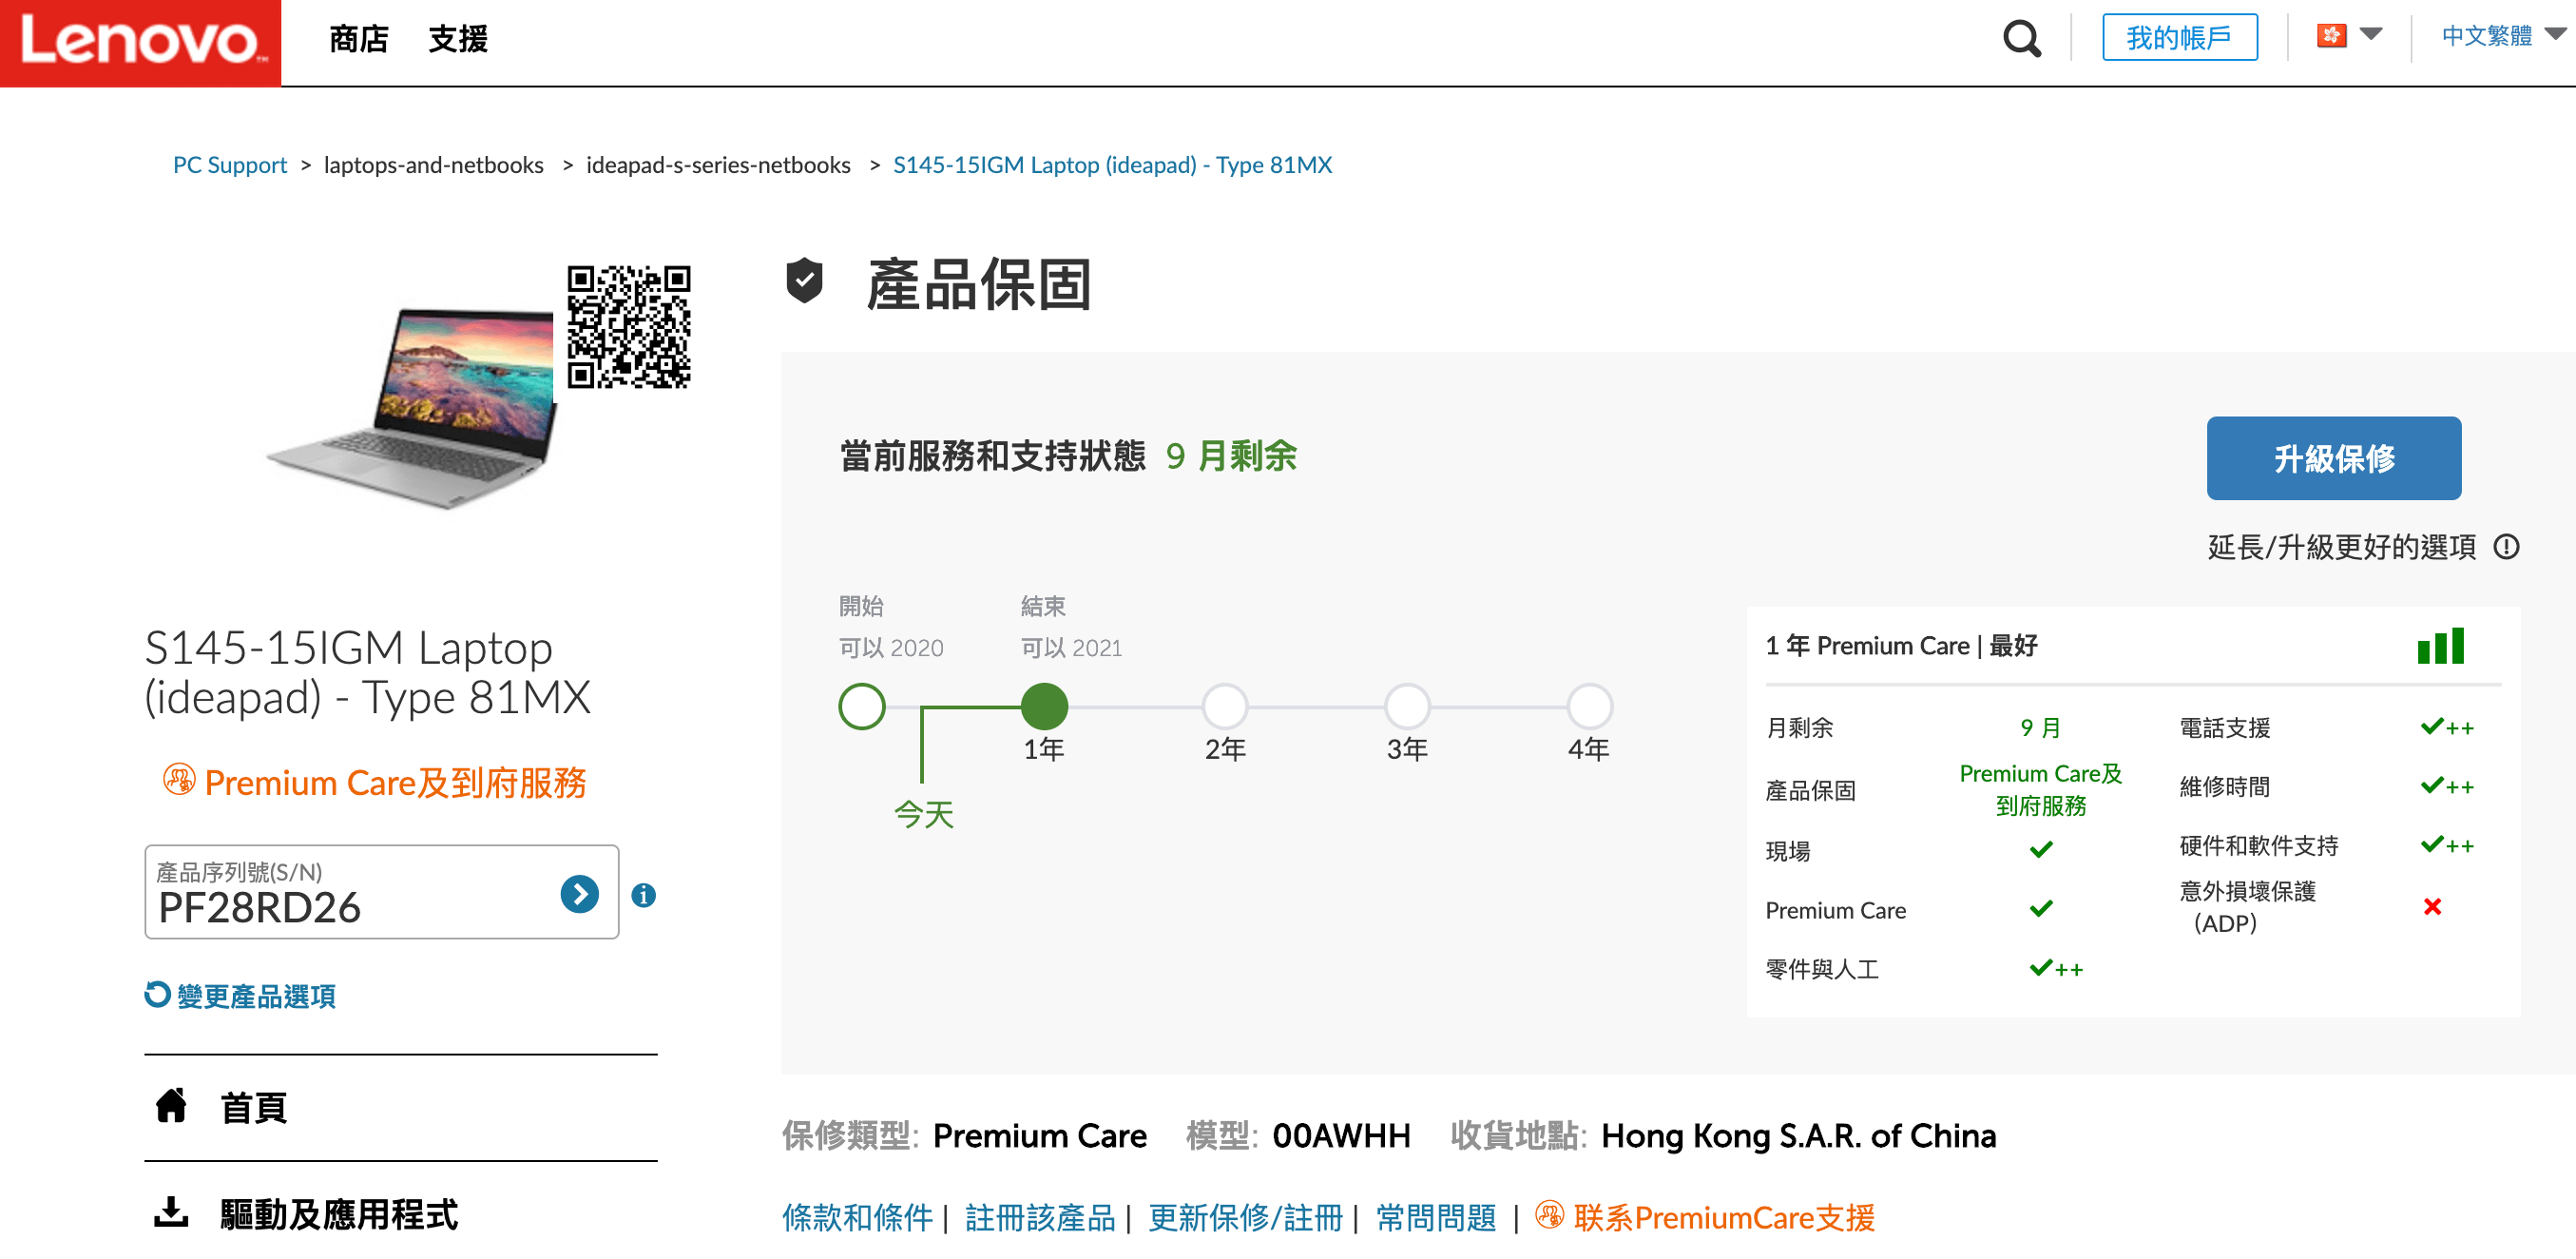Click the ideapad-s-series-netbooks breadcrumb
Image resolution: width=2576 pixels, height=1259 pixels.
[717, 165]
